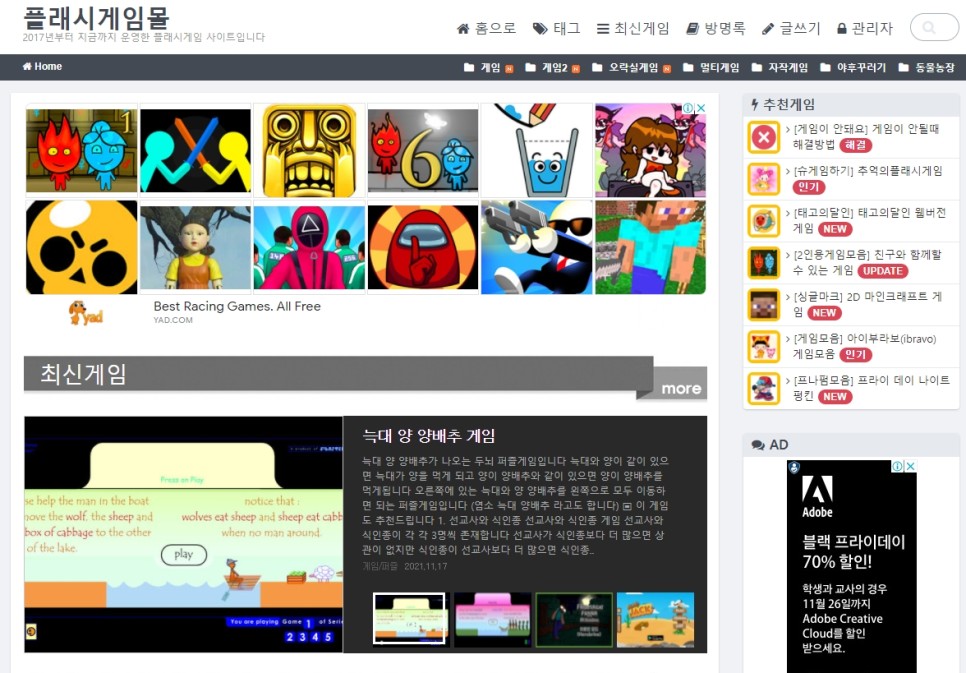Click the Home breadcrumb link
Screen dimensions: 966x673
click(43, 67)
